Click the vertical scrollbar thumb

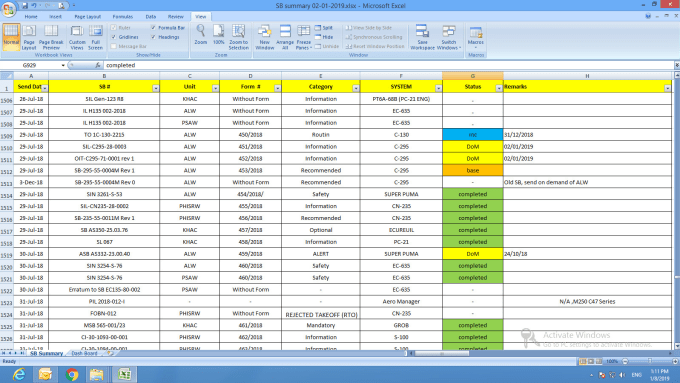click(x=677, y=277)
